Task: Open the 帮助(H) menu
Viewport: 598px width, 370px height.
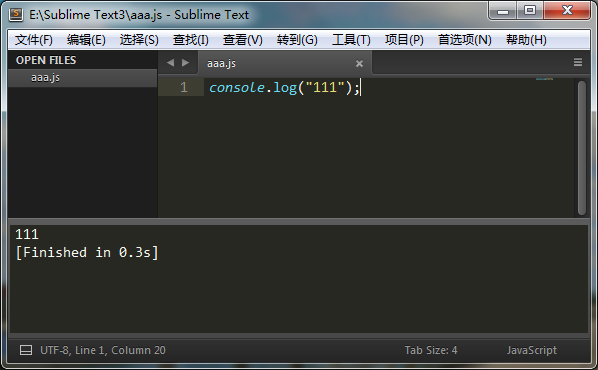Action: coord(526,40)
